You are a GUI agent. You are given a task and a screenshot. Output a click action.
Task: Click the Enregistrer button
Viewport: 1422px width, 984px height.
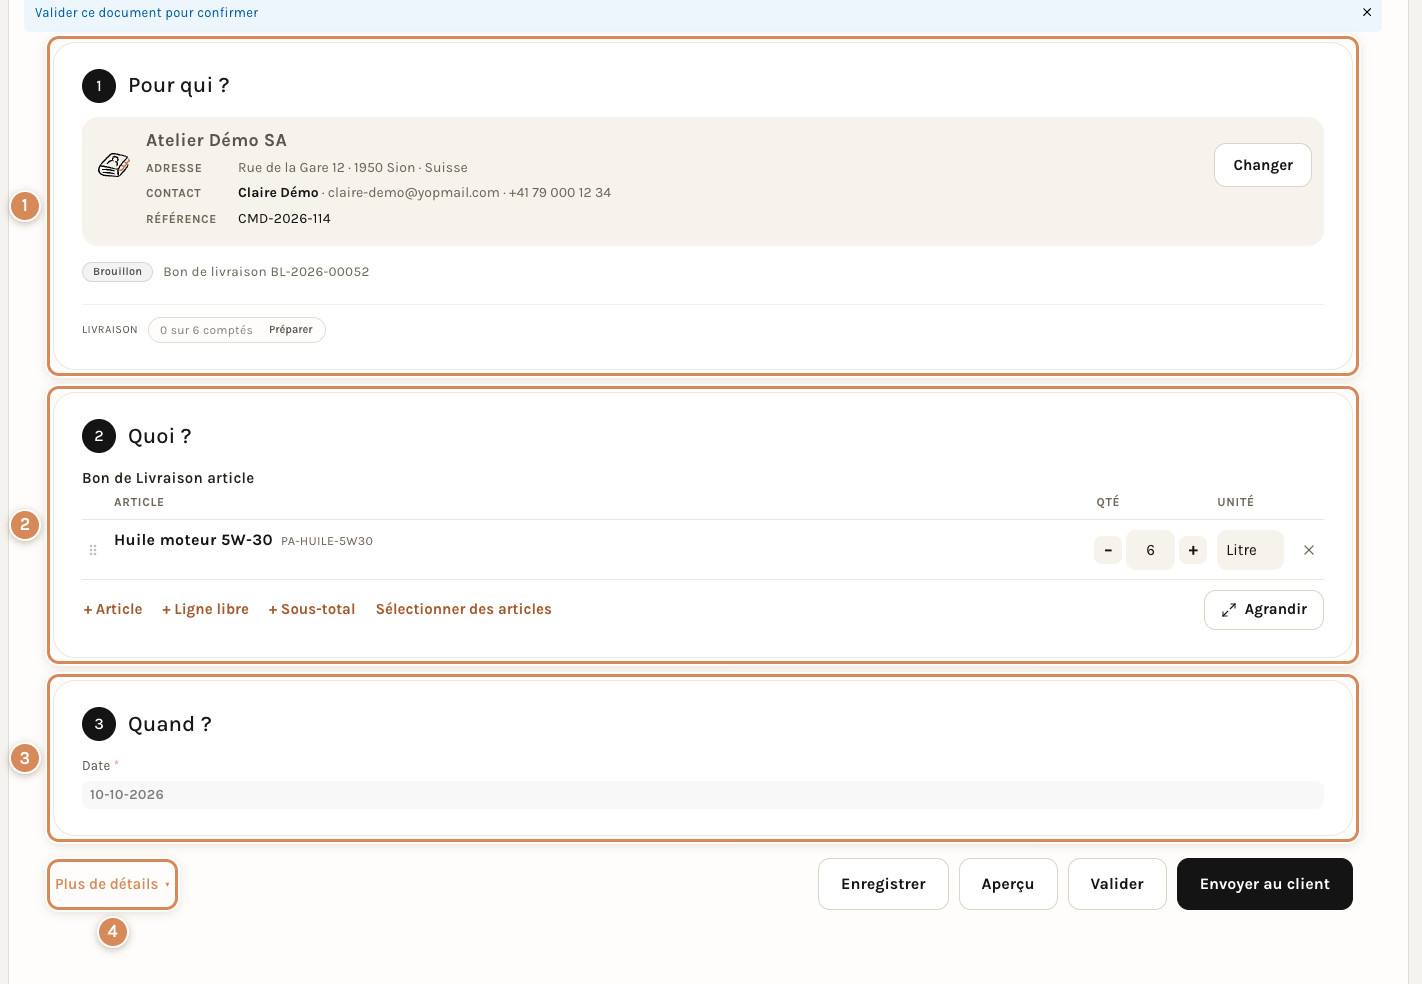pyautogui.click(x=883, y=884)
